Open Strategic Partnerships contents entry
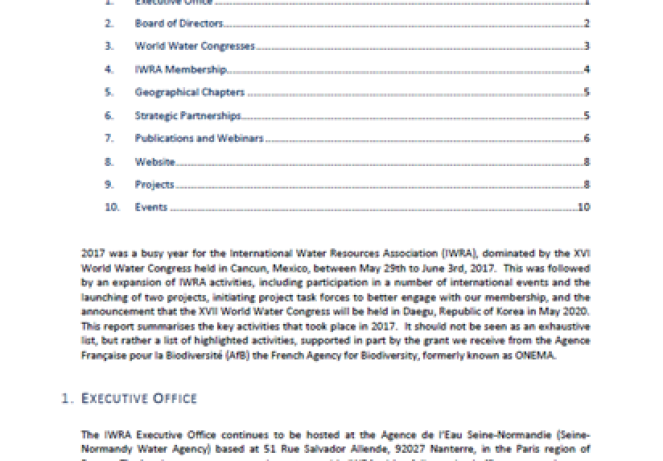 click(x=188, y=115)
